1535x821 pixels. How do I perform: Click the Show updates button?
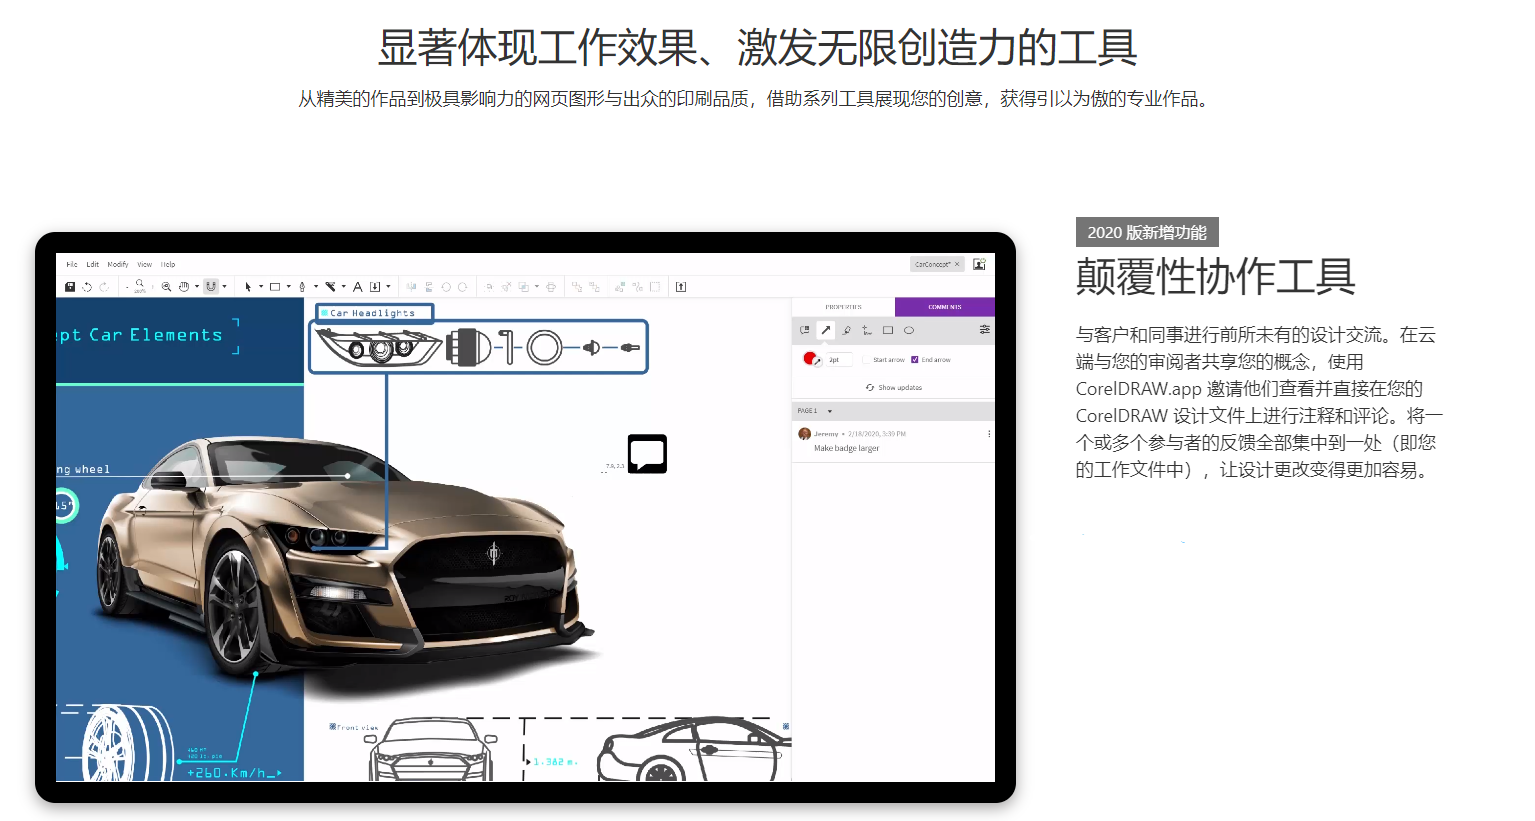[x=894, y=388]
